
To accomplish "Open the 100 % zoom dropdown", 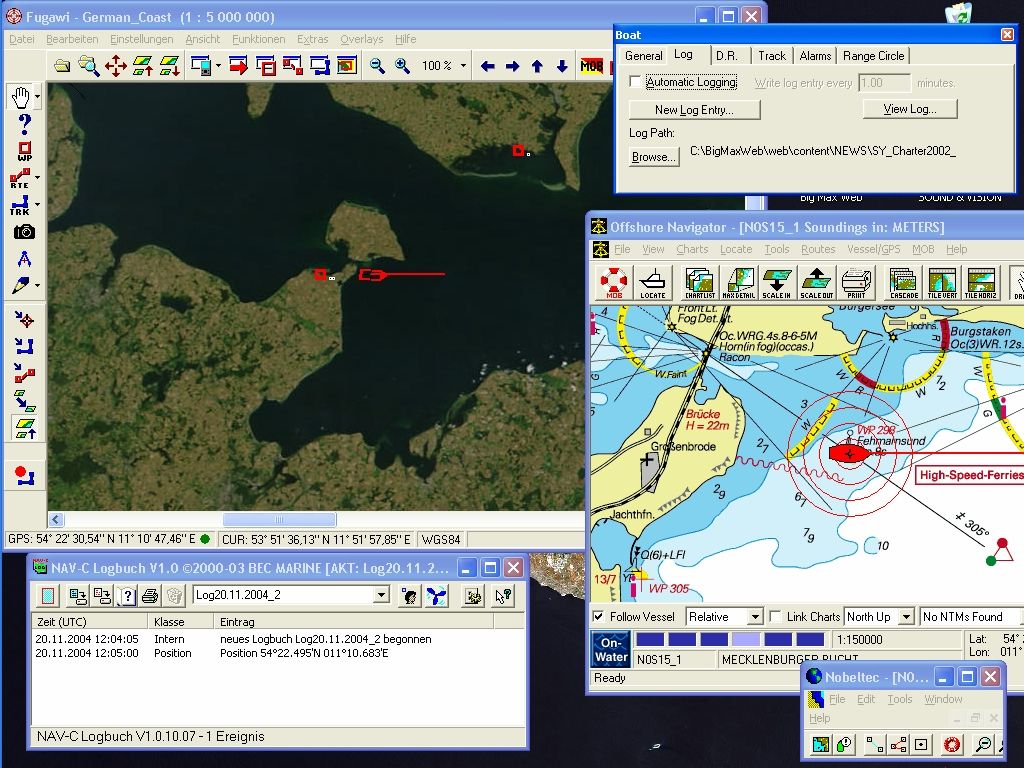I will [x=463, y=66].
